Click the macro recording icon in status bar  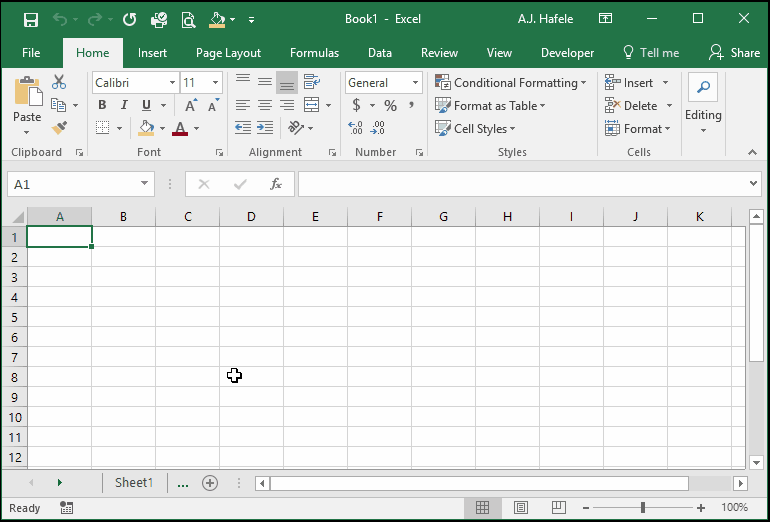coord(66,508)
